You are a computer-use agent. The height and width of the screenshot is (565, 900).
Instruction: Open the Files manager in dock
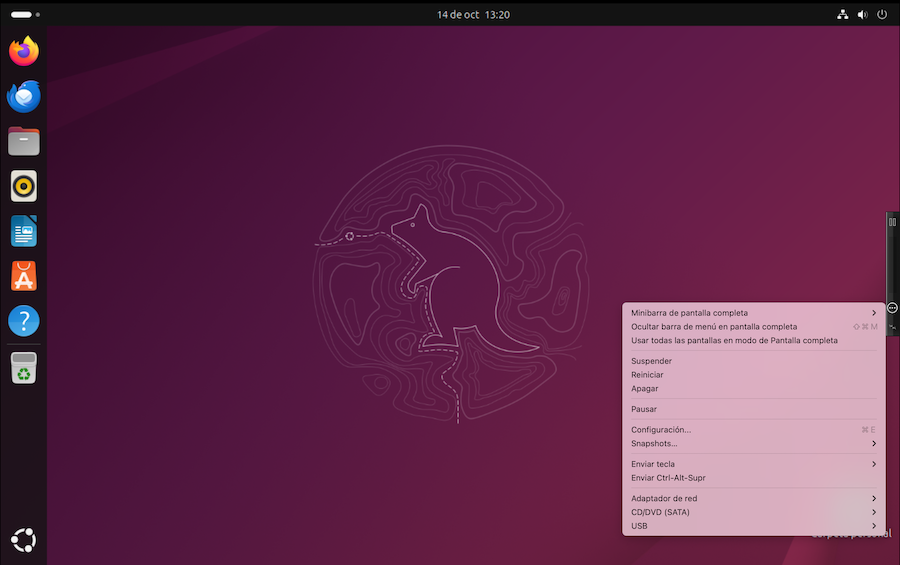(24, 142)
